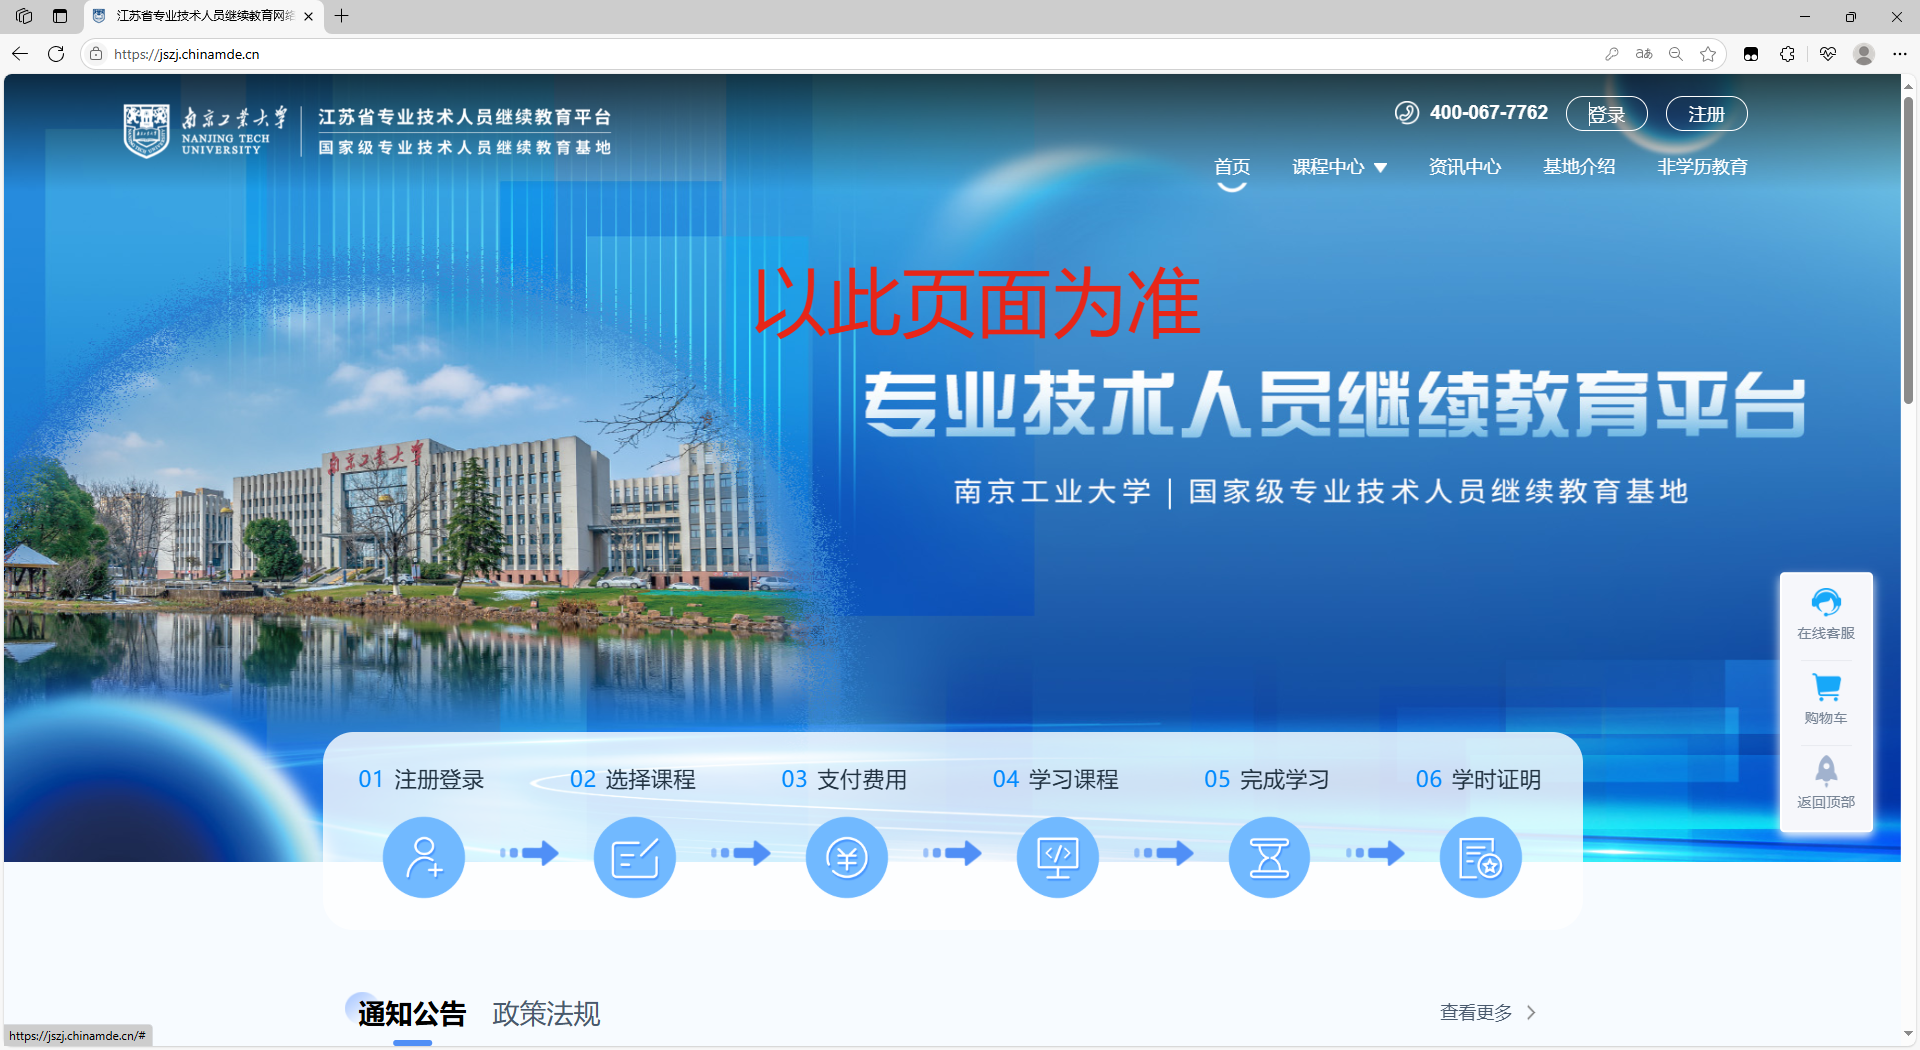The width and height of the screenshot is (1920, 1050).
Task: Click the 注册登录 step icon
Action: pyautogui.click(x=424, y=857)
